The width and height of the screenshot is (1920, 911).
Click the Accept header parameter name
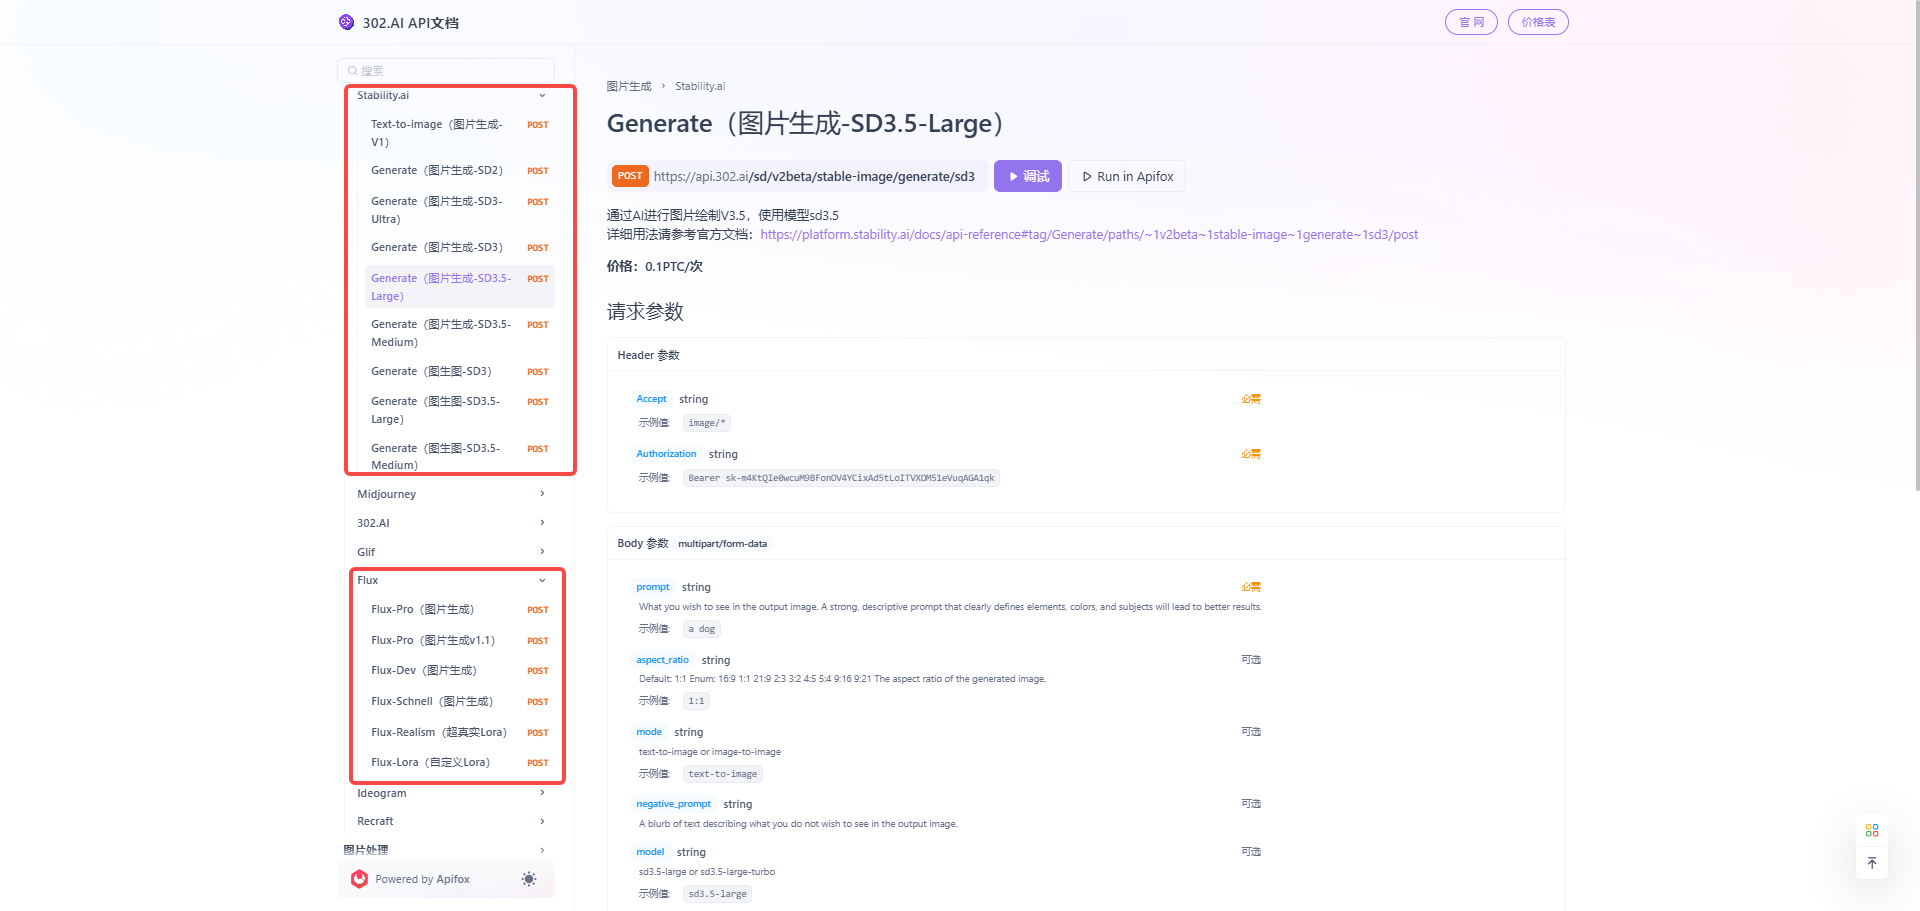click(651, 399)
